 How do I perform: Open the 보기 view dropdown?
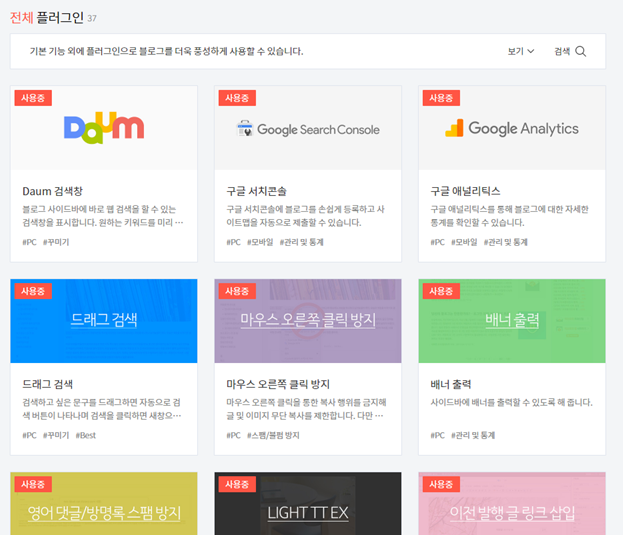click(x=520, y=51)
